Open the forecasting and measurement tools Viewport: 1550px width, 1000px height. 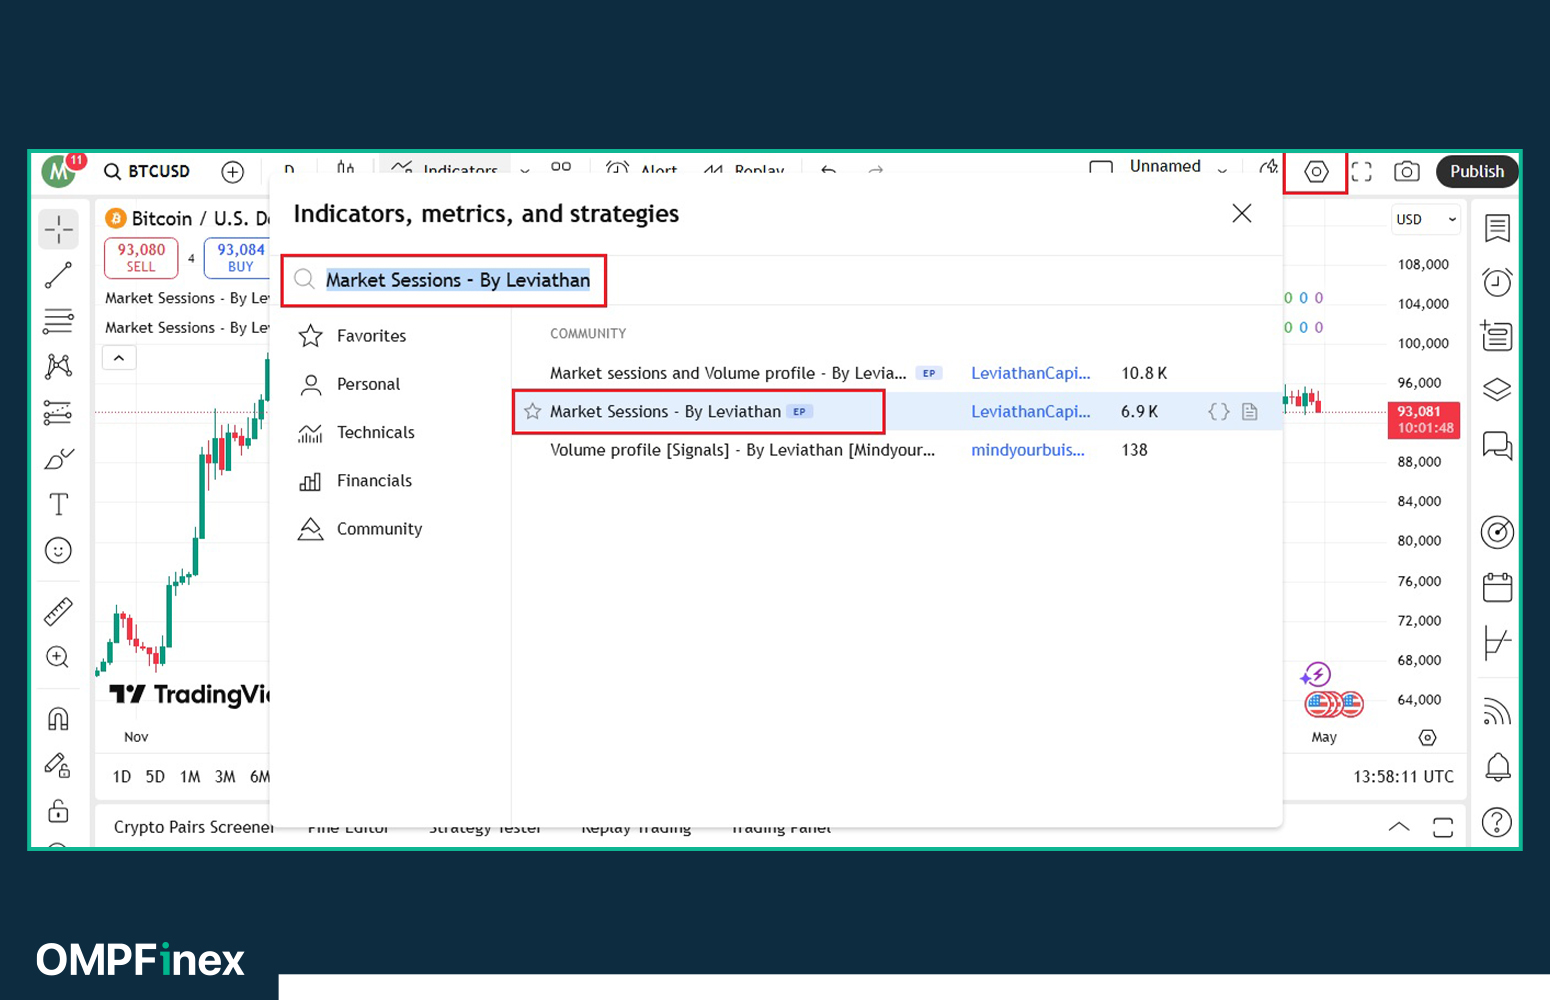(58, 412)
